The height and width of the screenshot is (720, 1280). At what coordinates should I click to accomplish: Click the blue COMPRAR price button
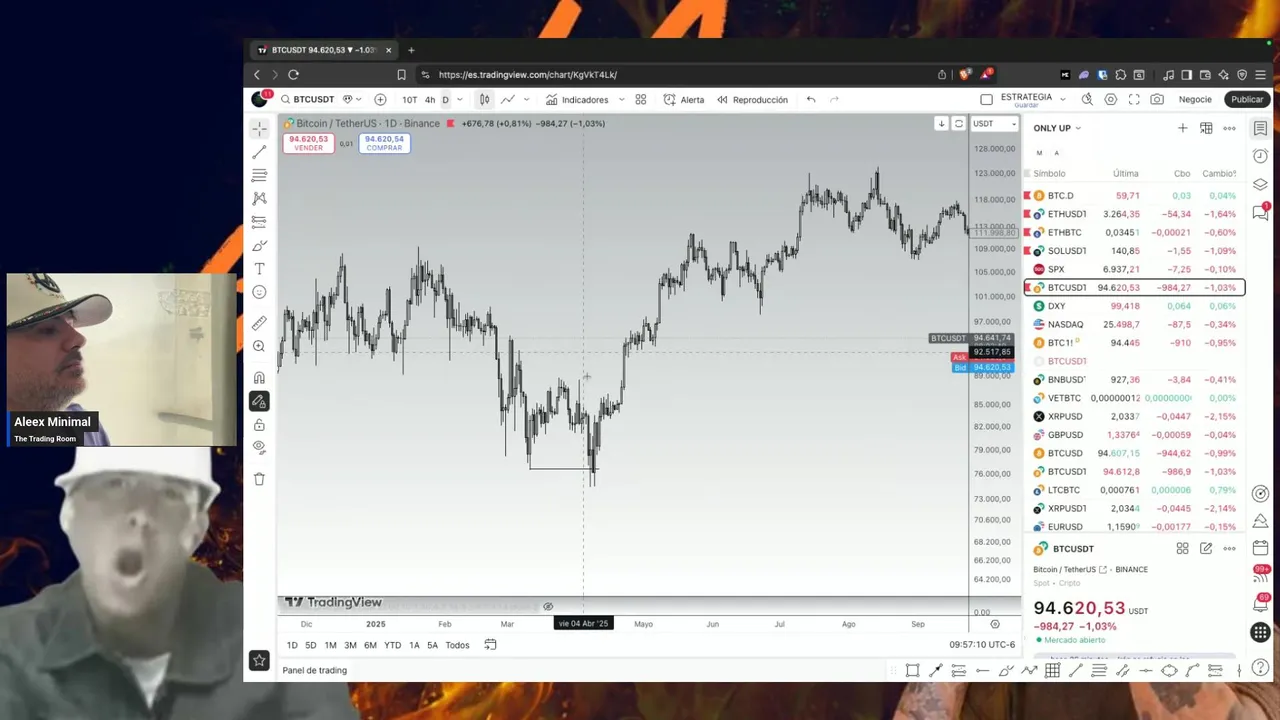pyautogui.click(x=384, y=143)
